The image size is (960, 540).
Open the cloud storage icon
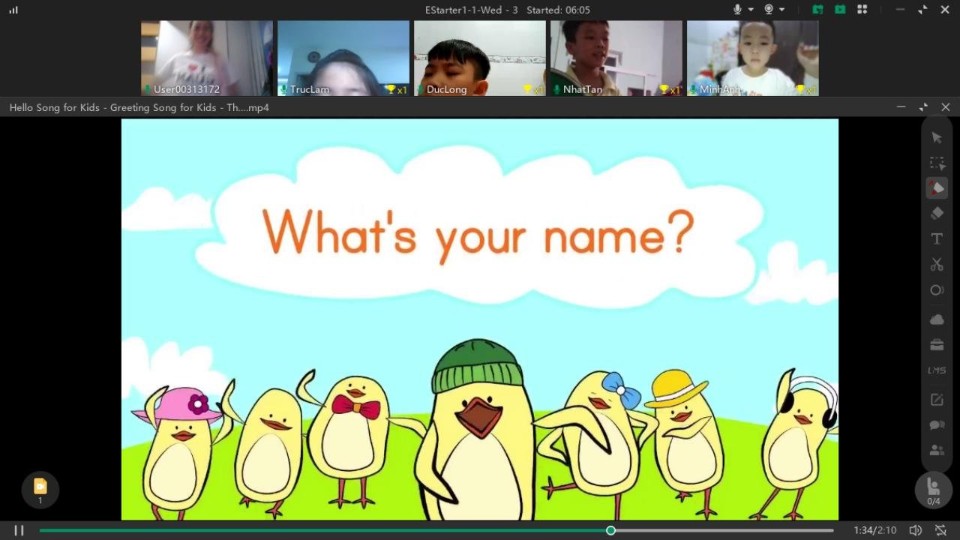[937, 319]
